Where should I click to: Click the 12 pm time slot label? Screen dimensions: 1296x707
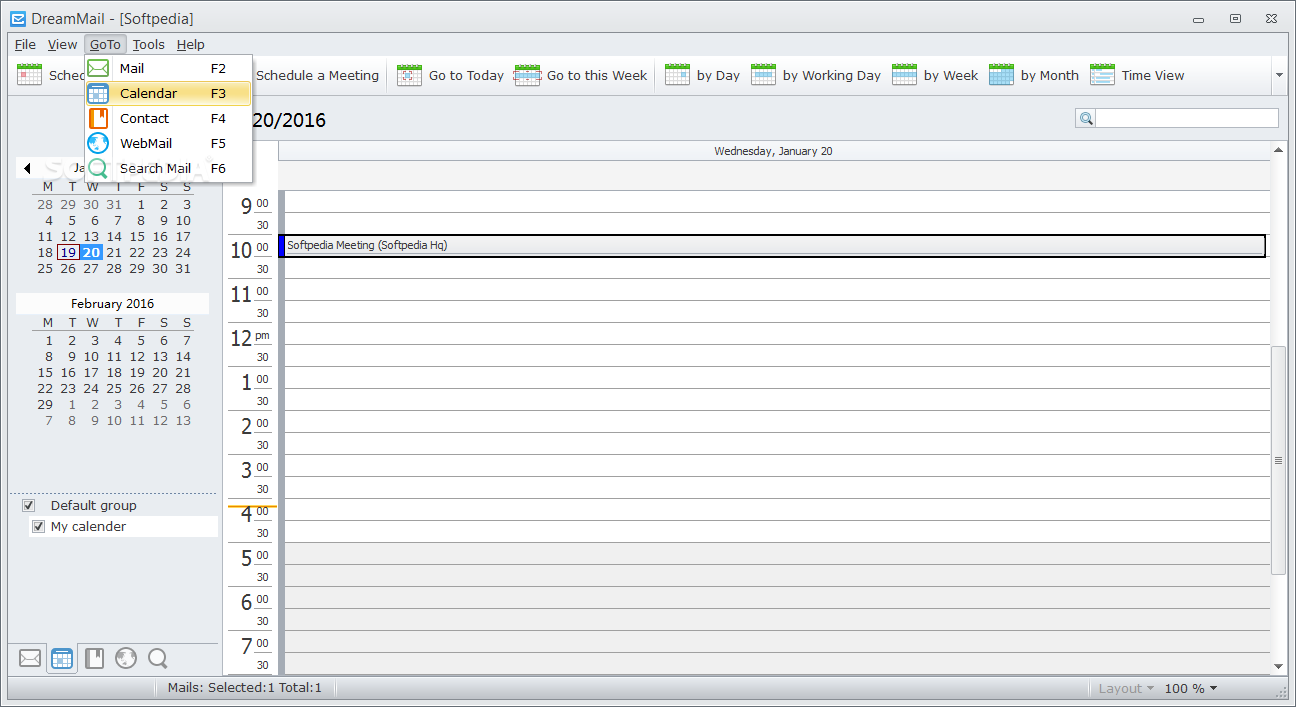(x=250, y=339)
